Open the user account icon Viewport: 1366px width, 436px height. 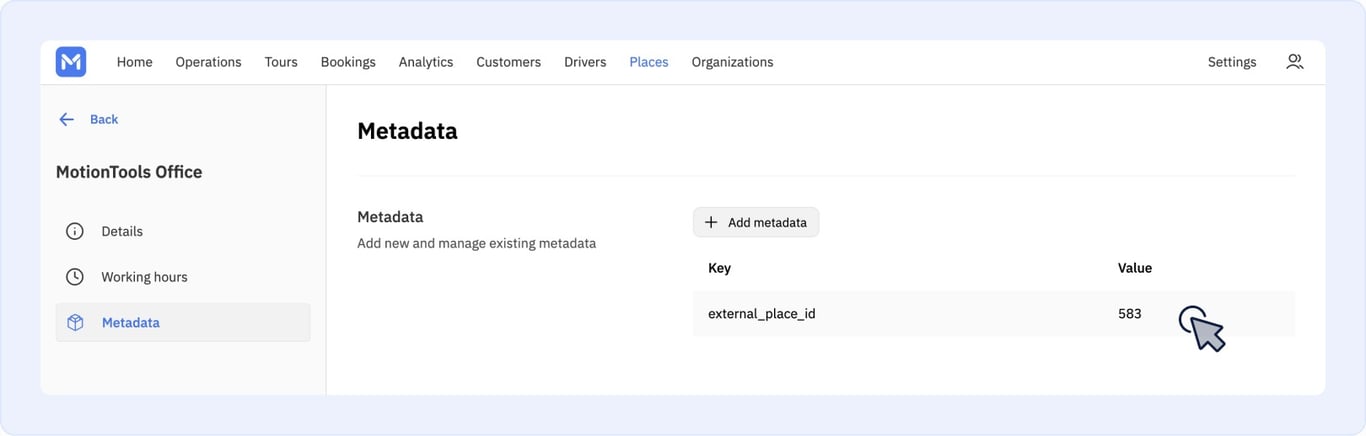[x=1295, y=62]
